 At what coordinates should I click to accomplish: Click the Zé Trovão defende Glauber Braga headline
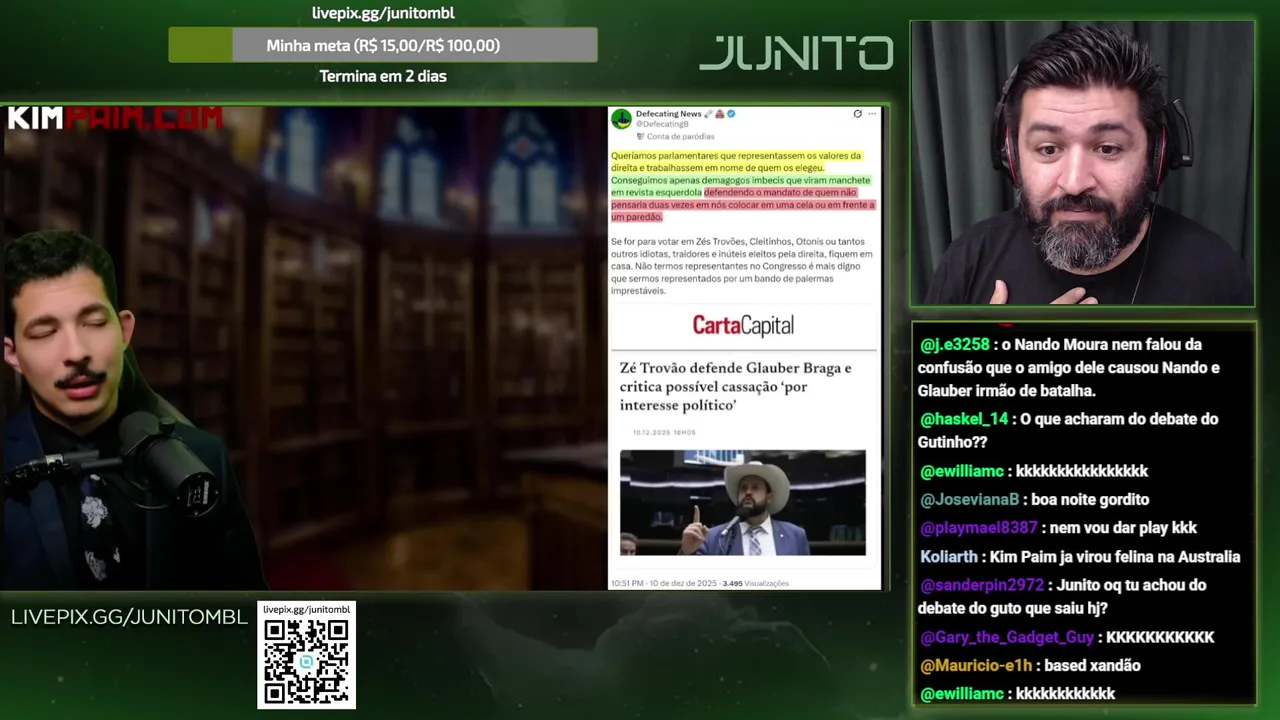click(x=735, y=386)
